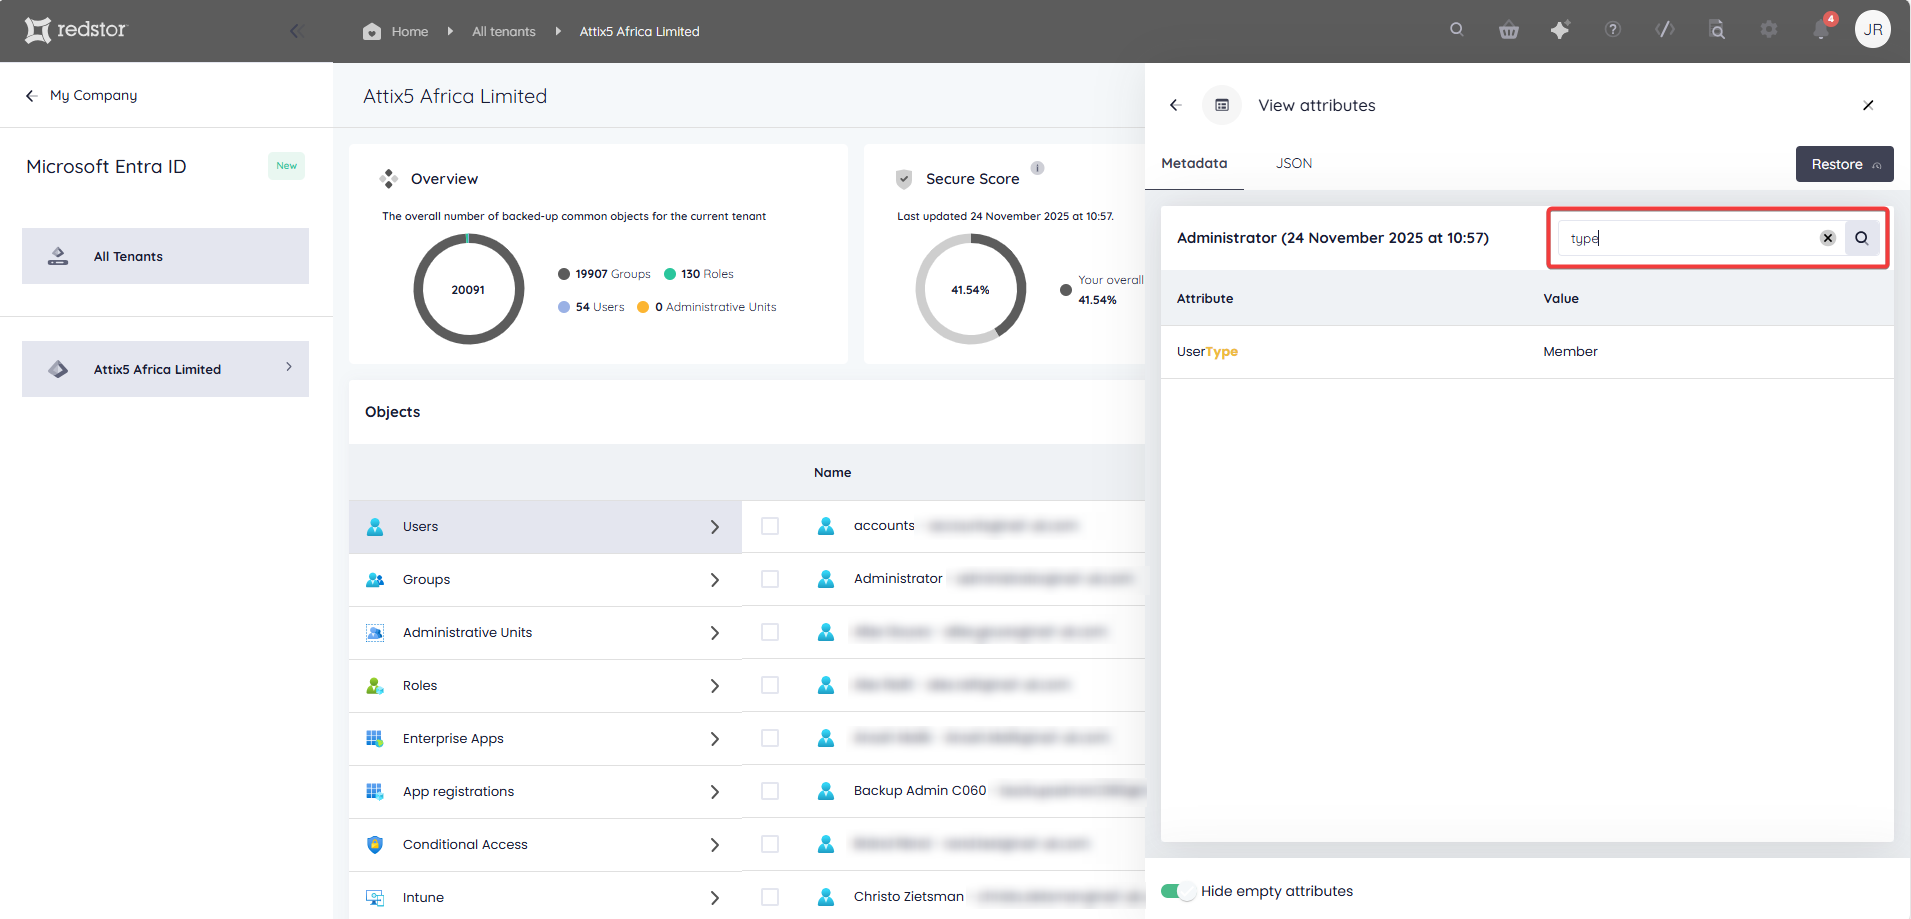This screenshot has width=1911, height=919.
Task: Toggle Hide empty attributes switch
Action: tap(1178, 891)
